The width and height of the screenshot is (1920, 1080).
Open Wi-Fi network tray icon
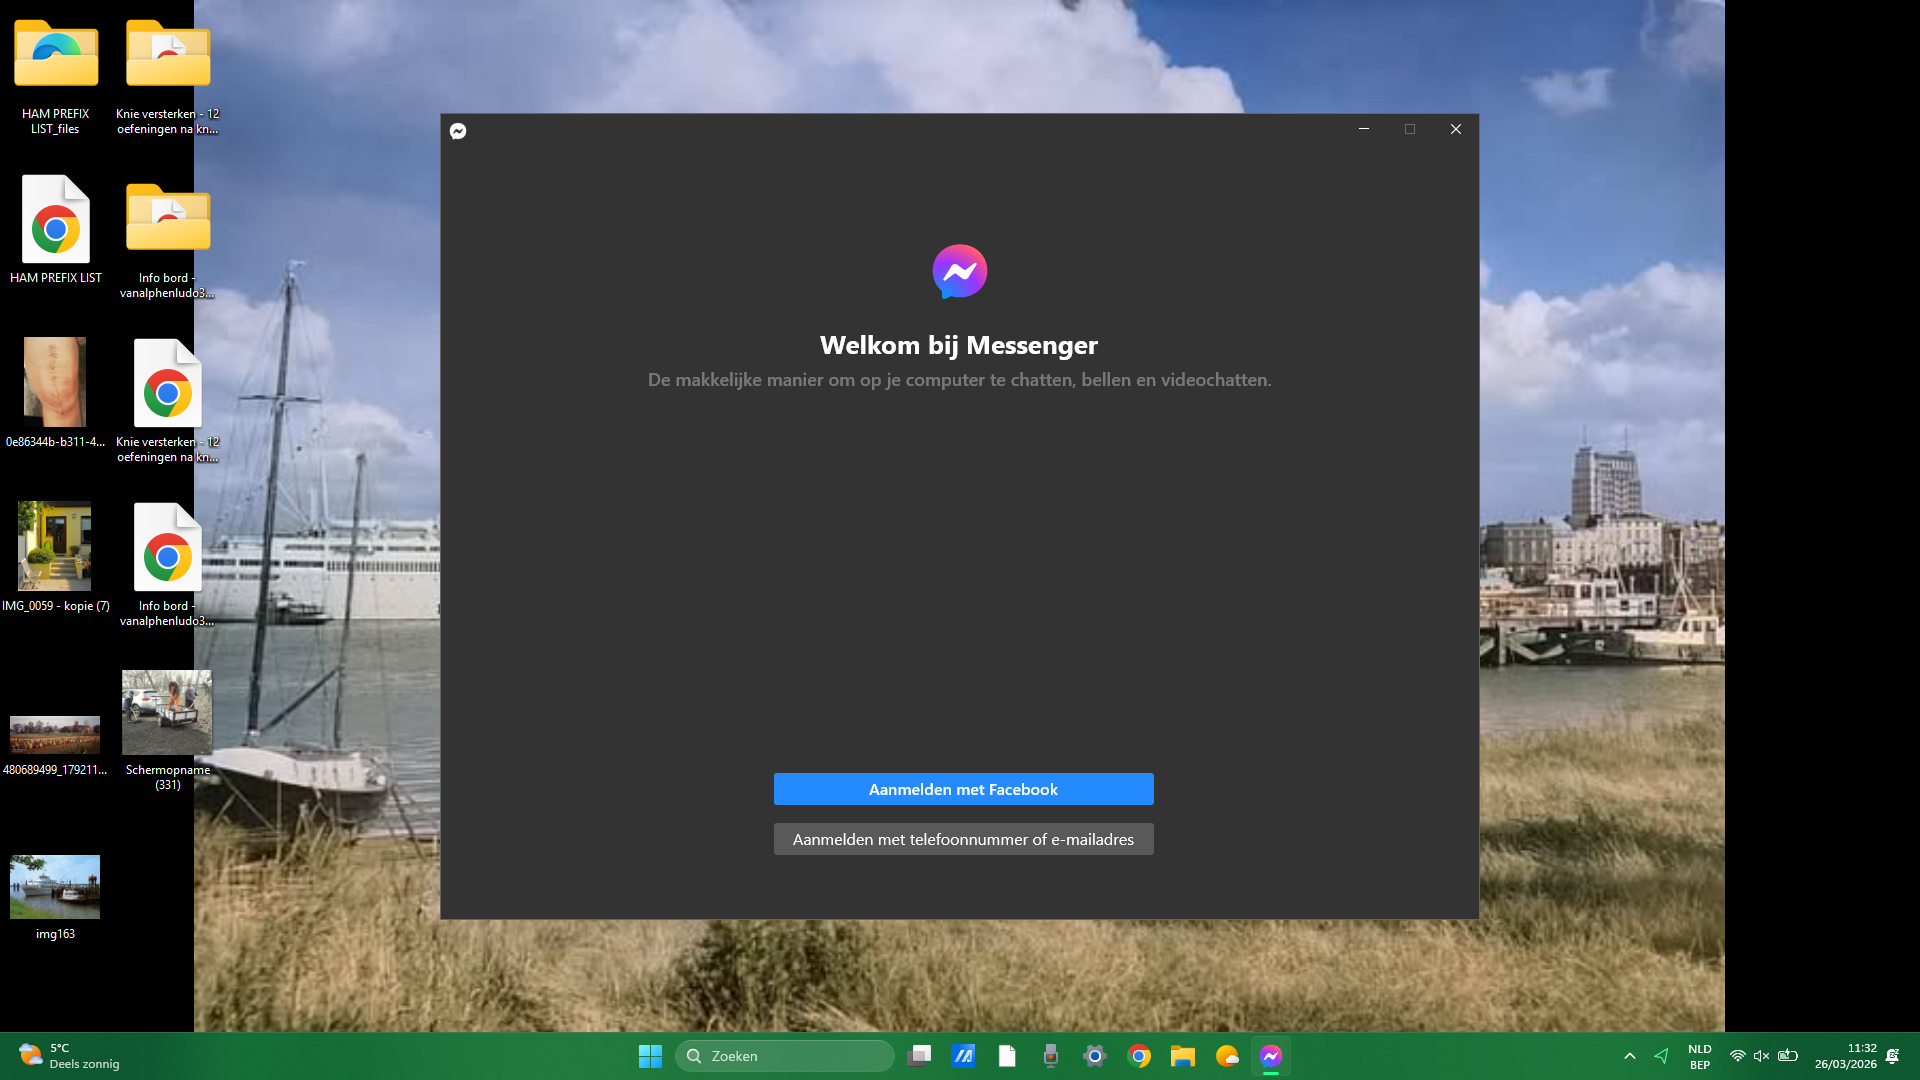1737,1056
